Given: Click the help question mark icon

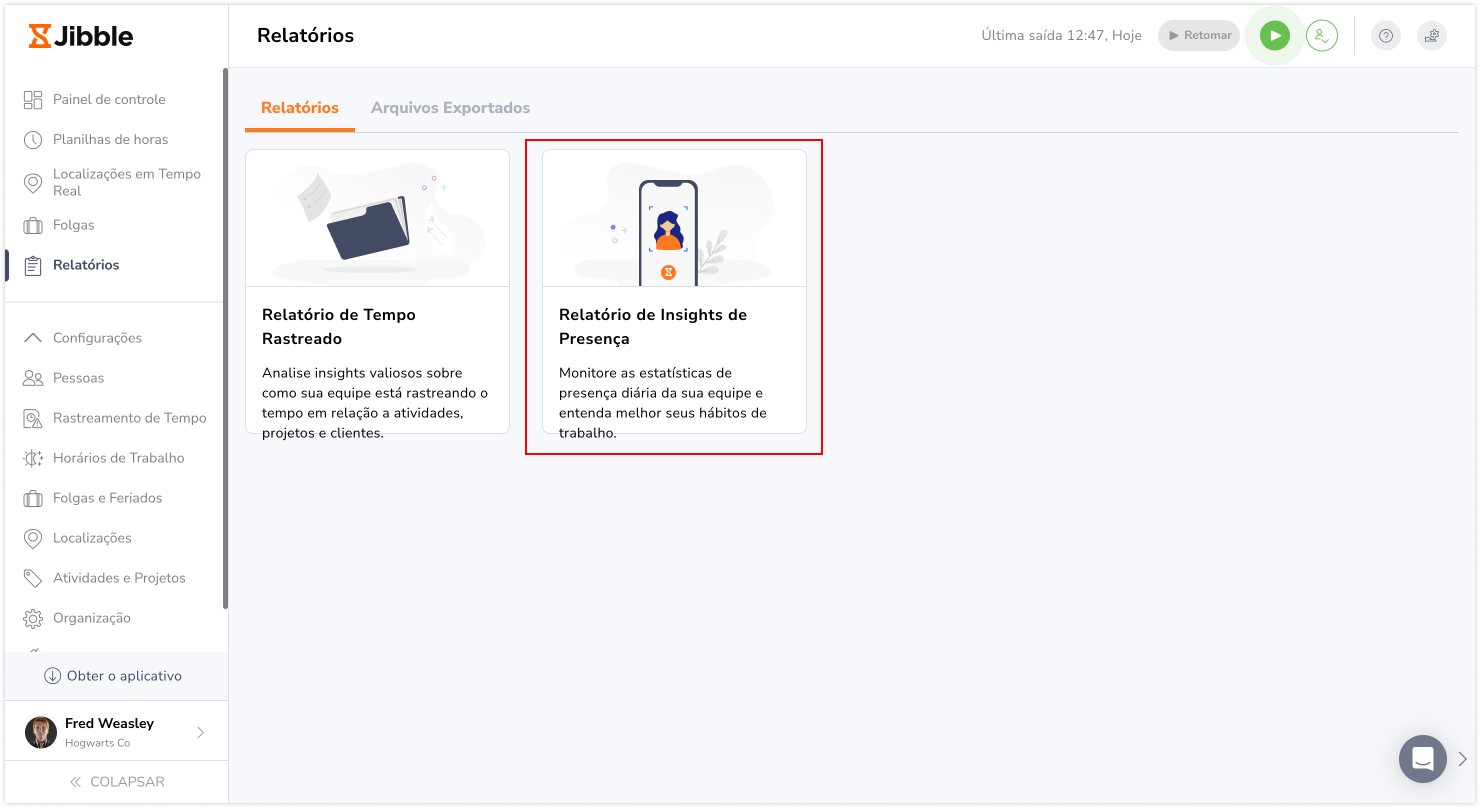Looking at the screenshot, I should (1385, 36).
